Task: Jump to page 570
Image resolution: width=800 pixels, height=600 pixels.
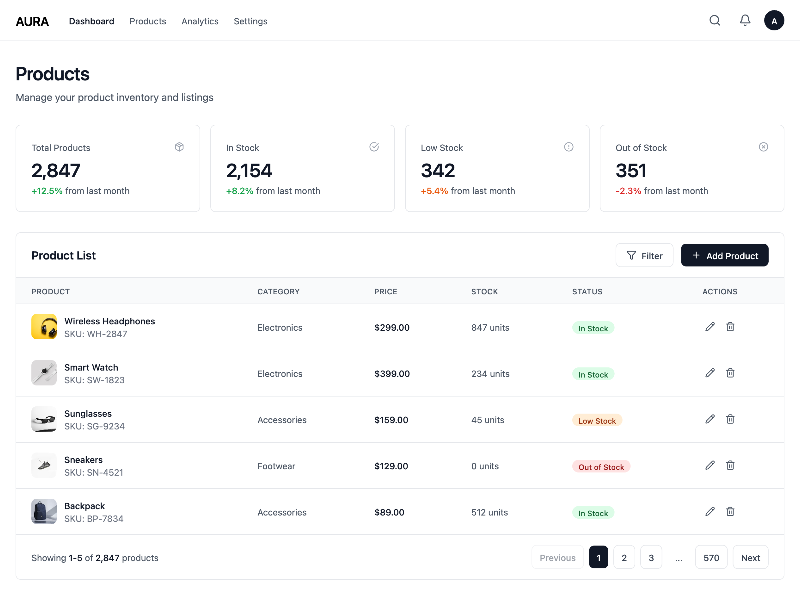Action: coord(711,558)
